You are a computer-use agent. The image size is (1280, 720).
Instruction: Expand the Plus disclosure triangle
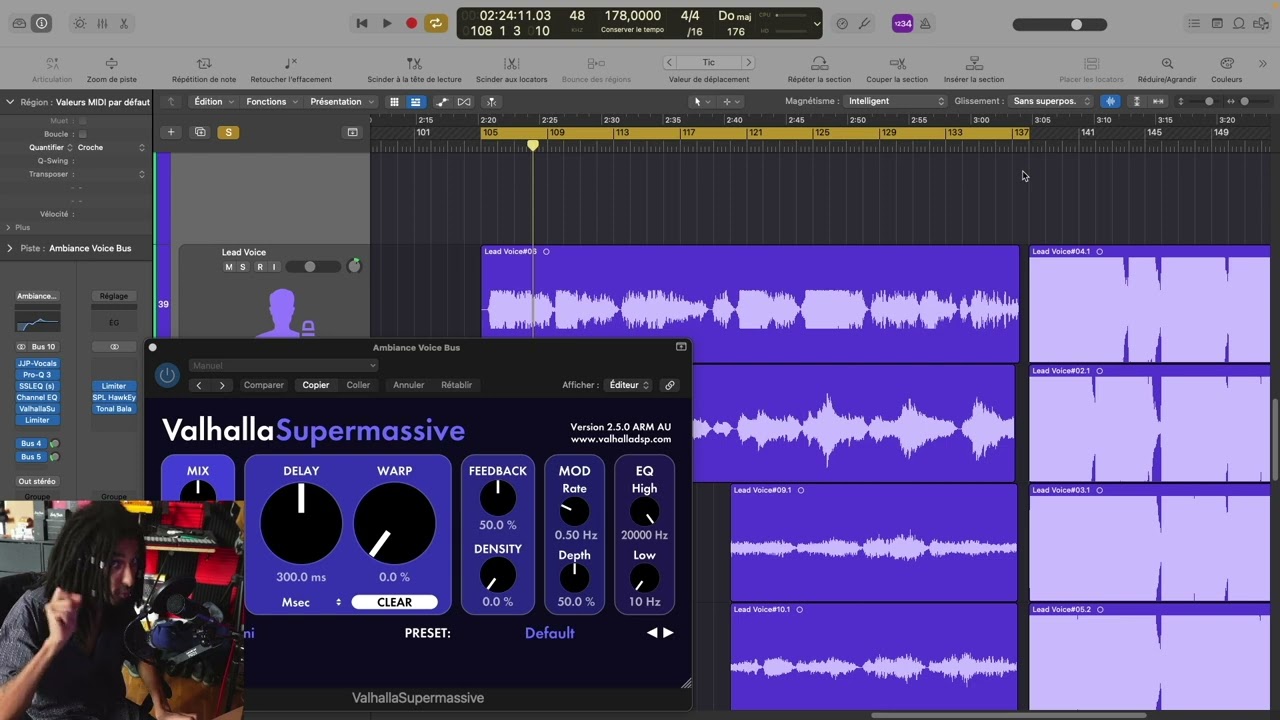coord(8,228)
